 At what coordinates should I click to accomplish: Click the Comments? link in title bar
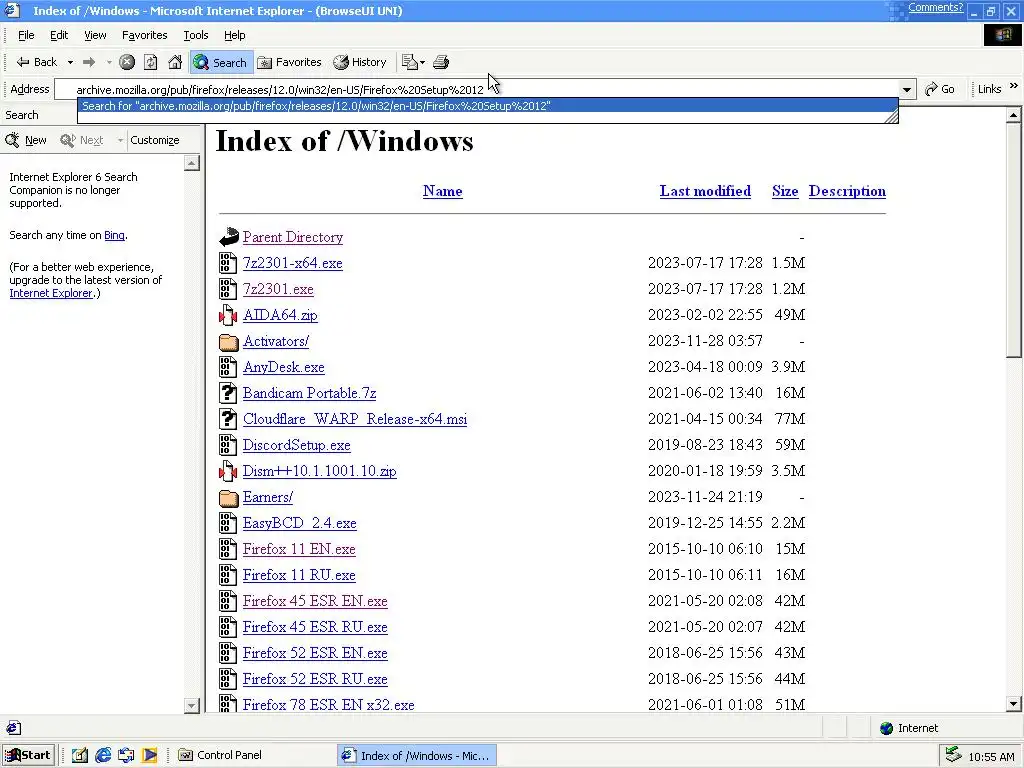click(x=935, y=7)
